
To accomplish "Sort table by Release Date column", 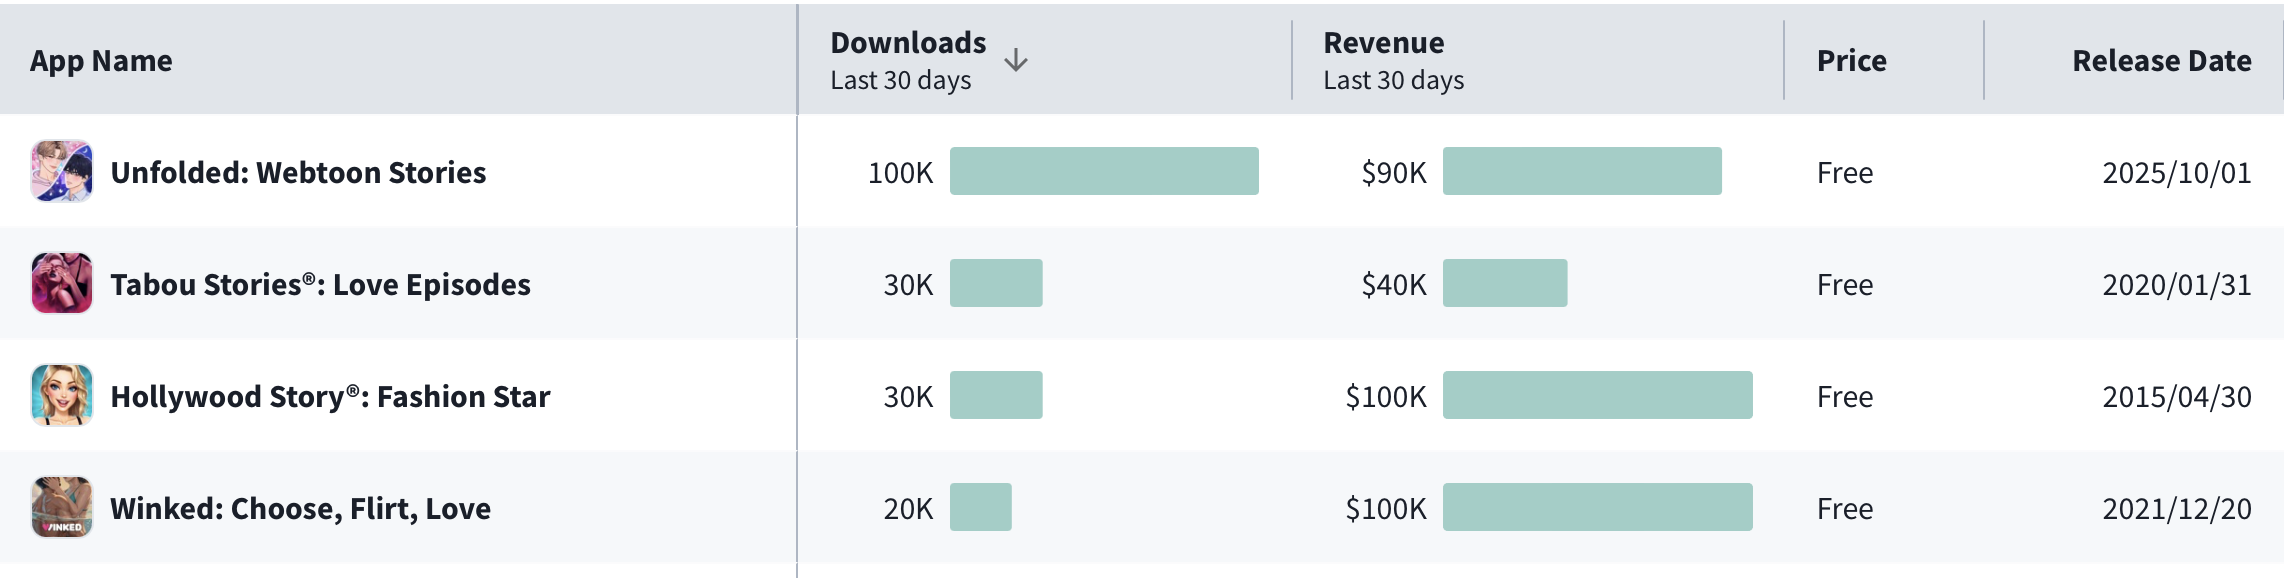I will [2161, 61].
